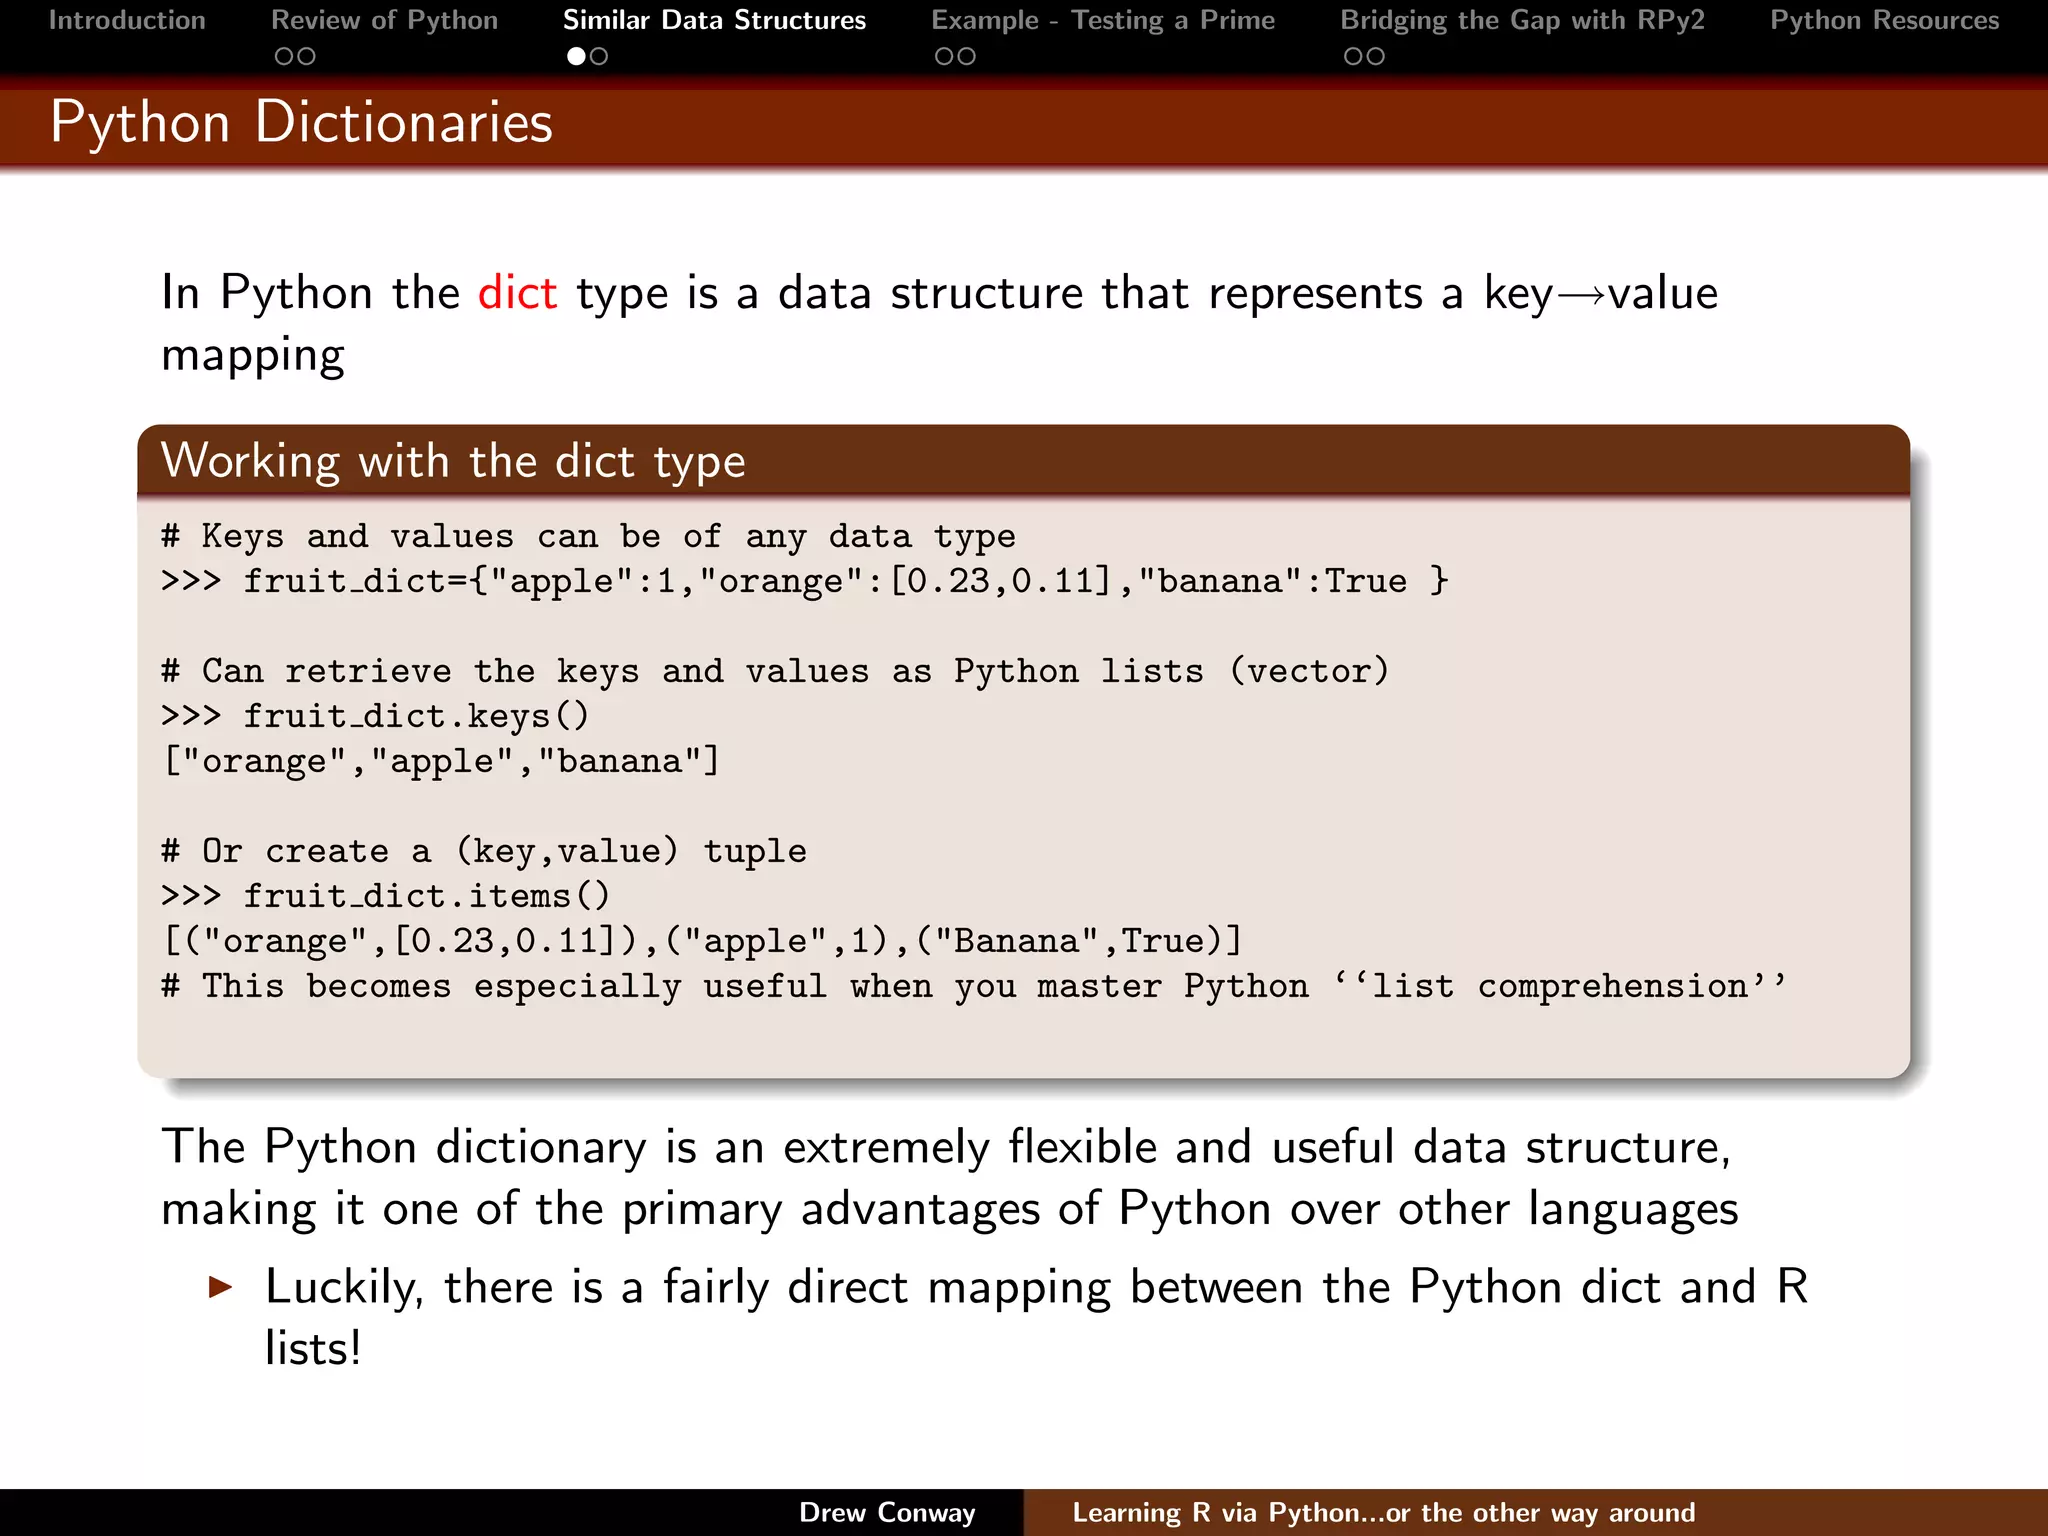This screenshot has width=2048, height=1536.
Task: Click the second slide dot under Review of Python
Action: pyautogui.click(x=307, y=57)
